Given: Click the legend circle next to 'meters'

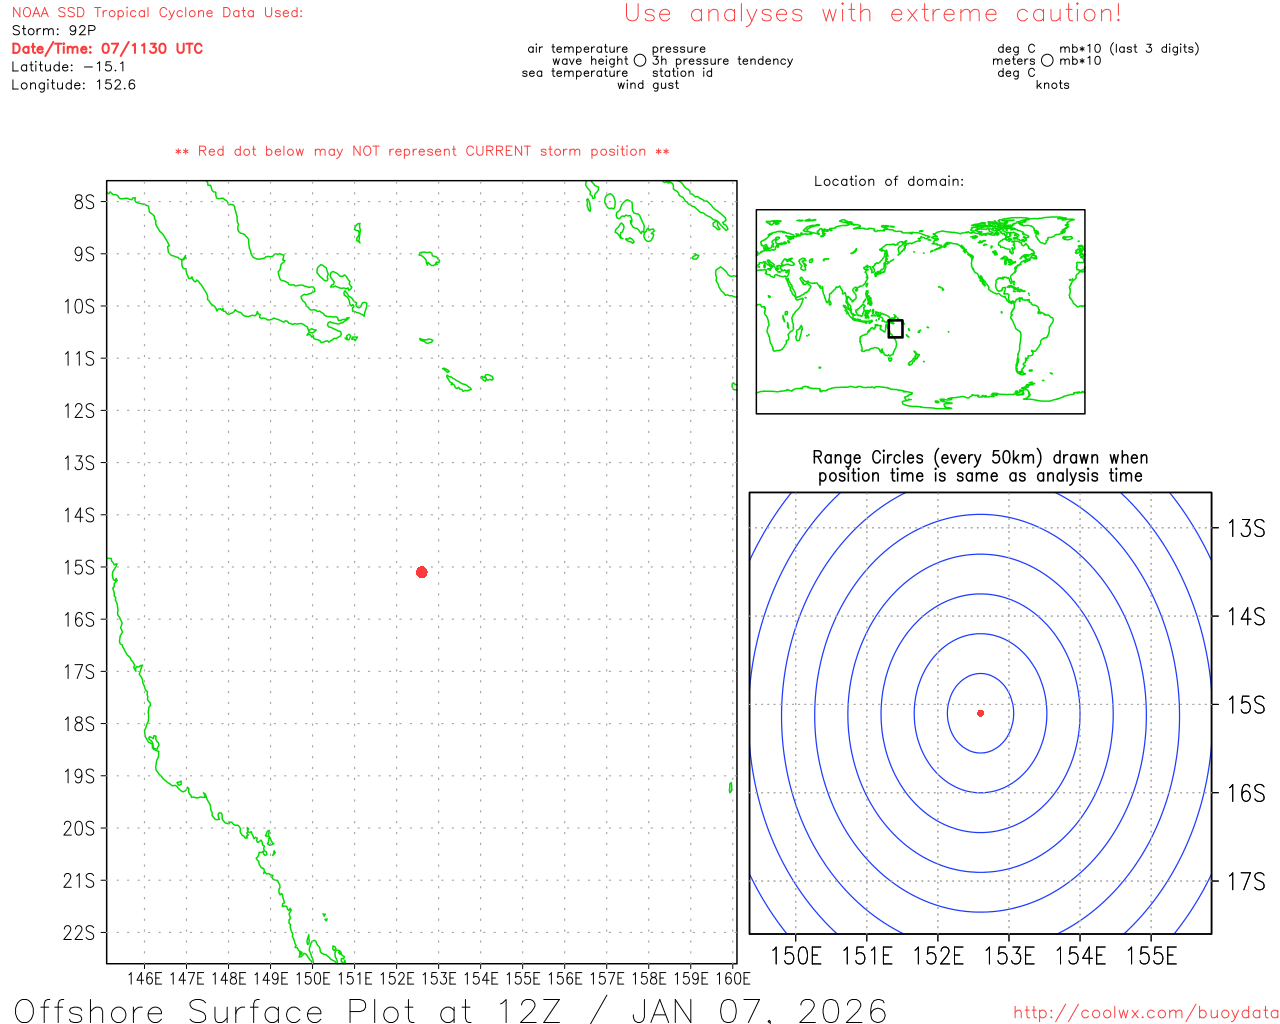Looking at the screenshot, I should pyautogui.click(x=1047, y=60).
